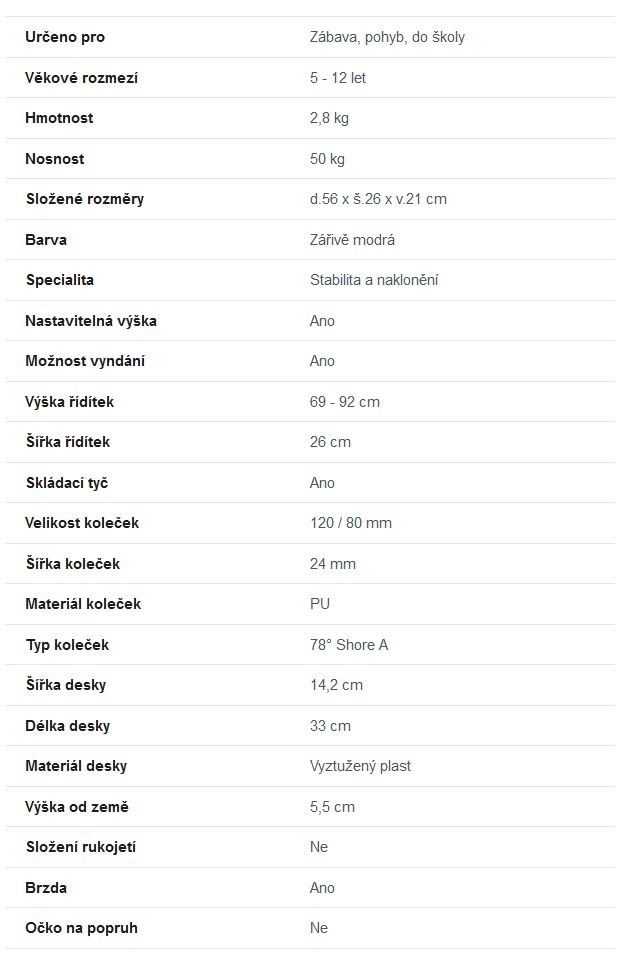The width and height of the screenshot is (626, 960).
Task: Click the 'Vyztužený plast' material value
Action: pyautogui.click(x=360, y=766)
